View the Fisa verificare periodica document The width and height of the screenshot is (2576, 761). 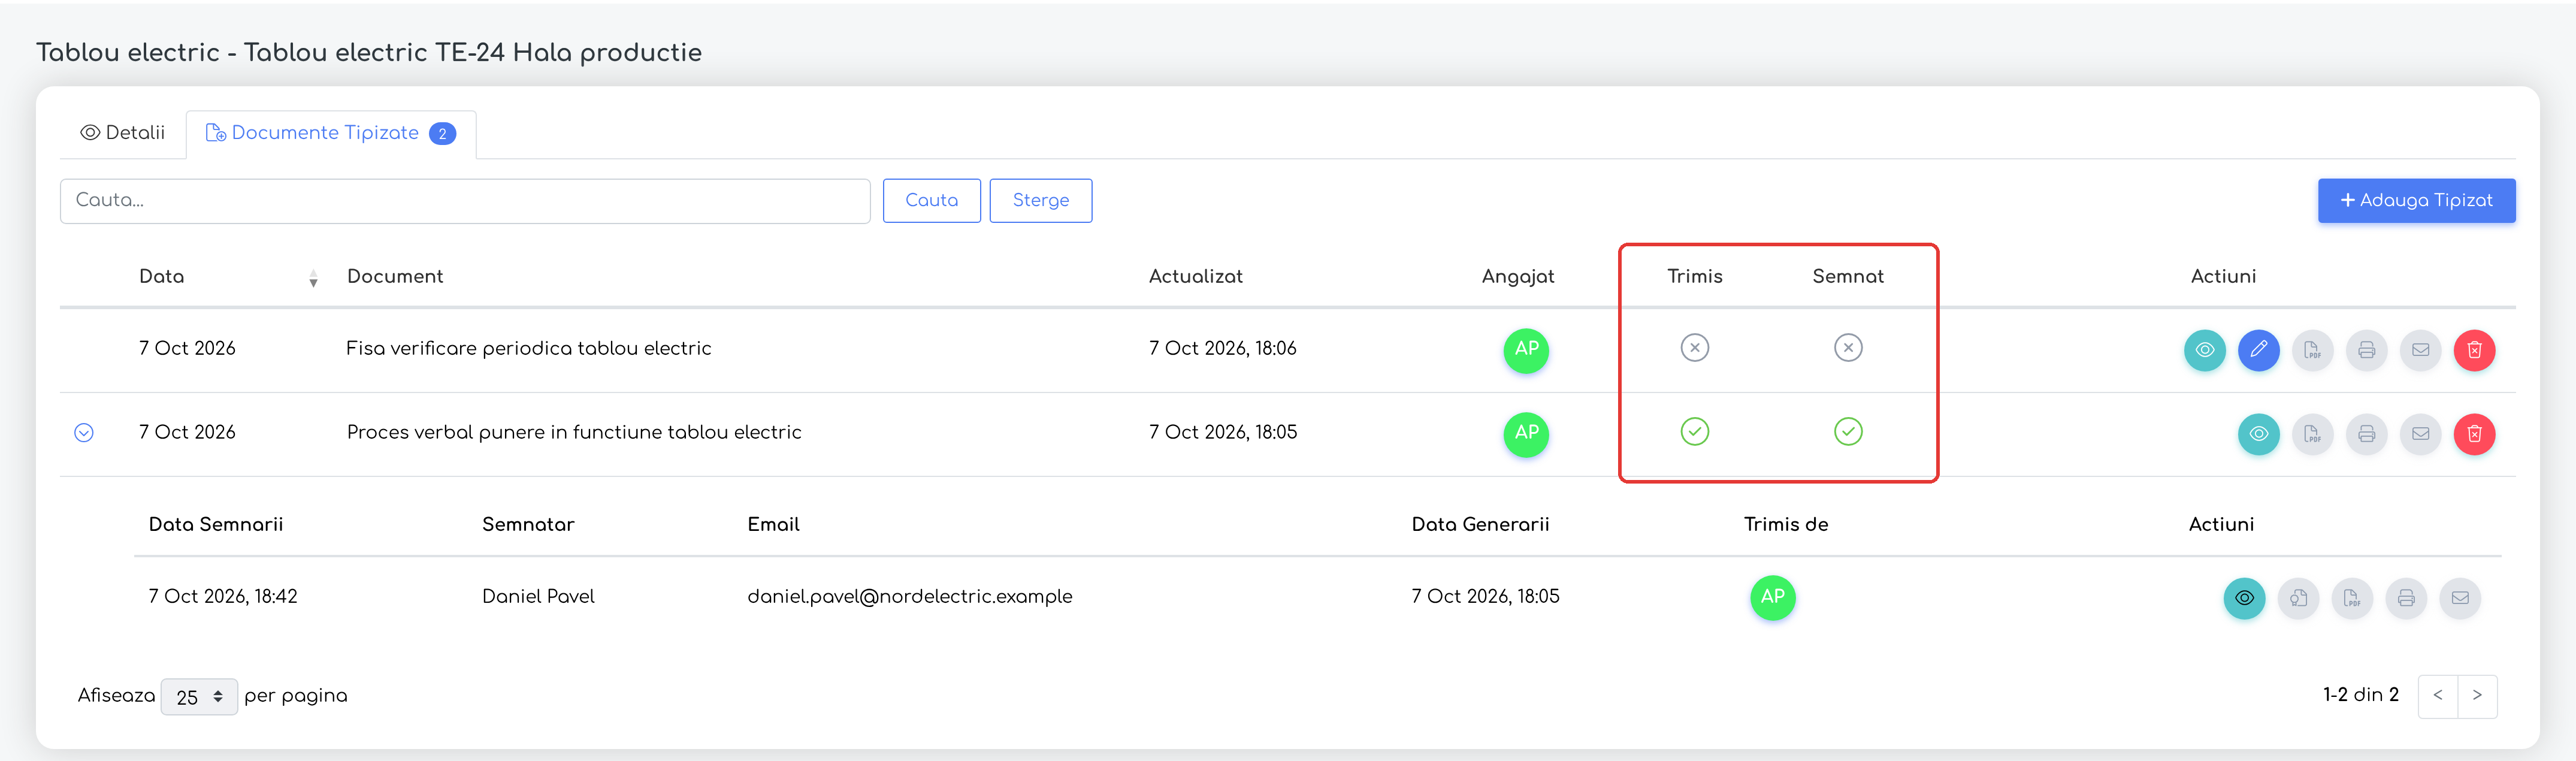tap(2204, 350)
